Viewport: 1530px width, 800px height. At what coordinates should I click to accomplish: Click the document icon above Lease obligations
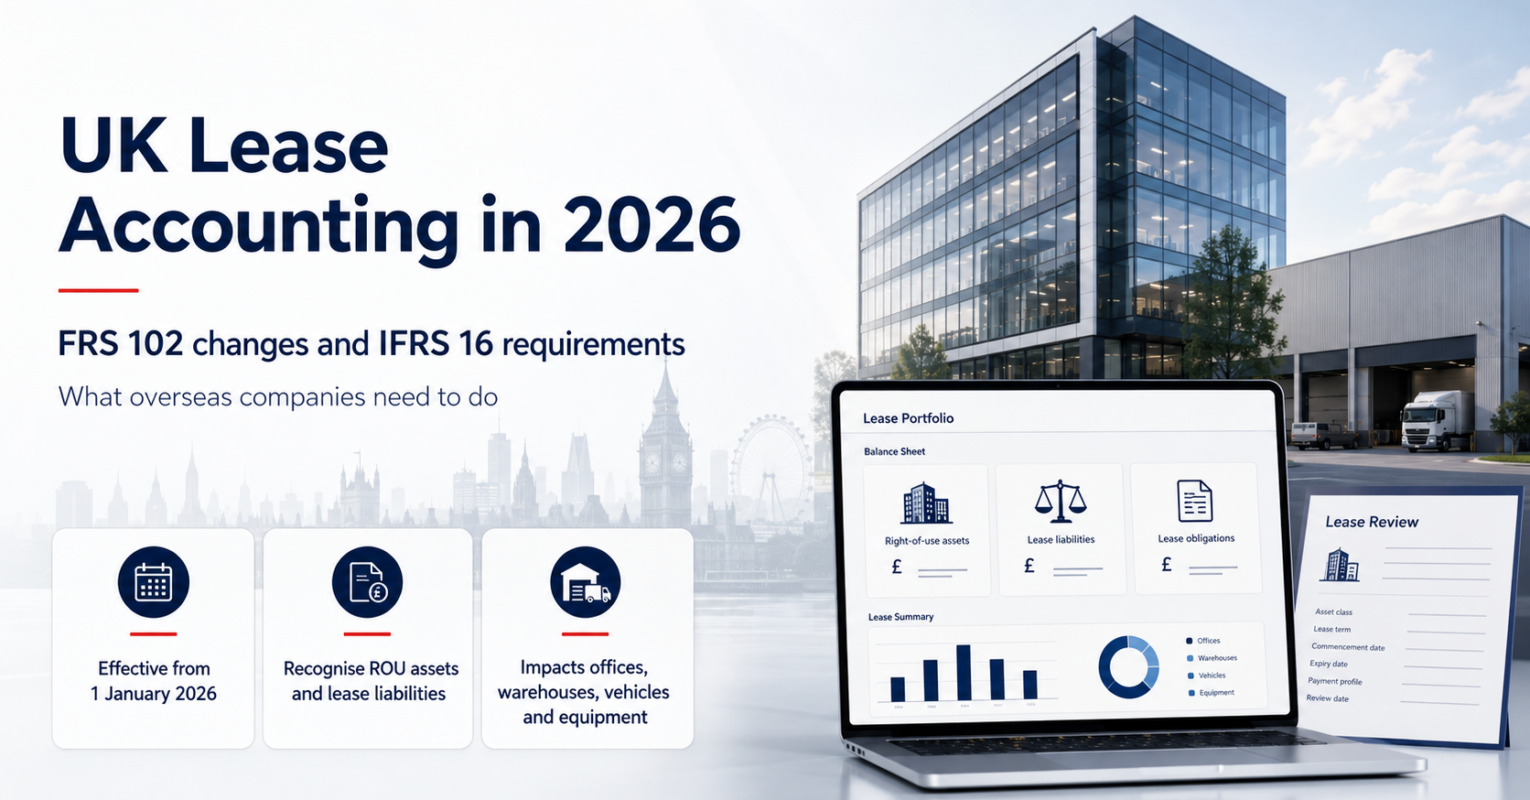pyautogui.click(x=1195, y=501)
